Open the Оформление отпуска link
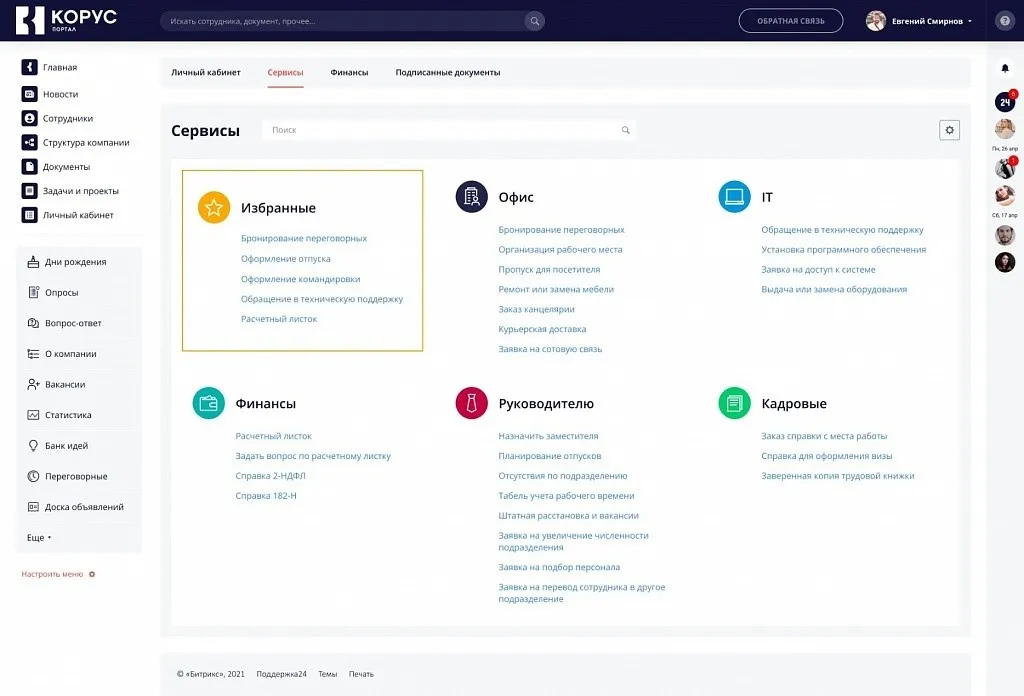Viewport: 1024px width, 696px height. tap(285, 259)
